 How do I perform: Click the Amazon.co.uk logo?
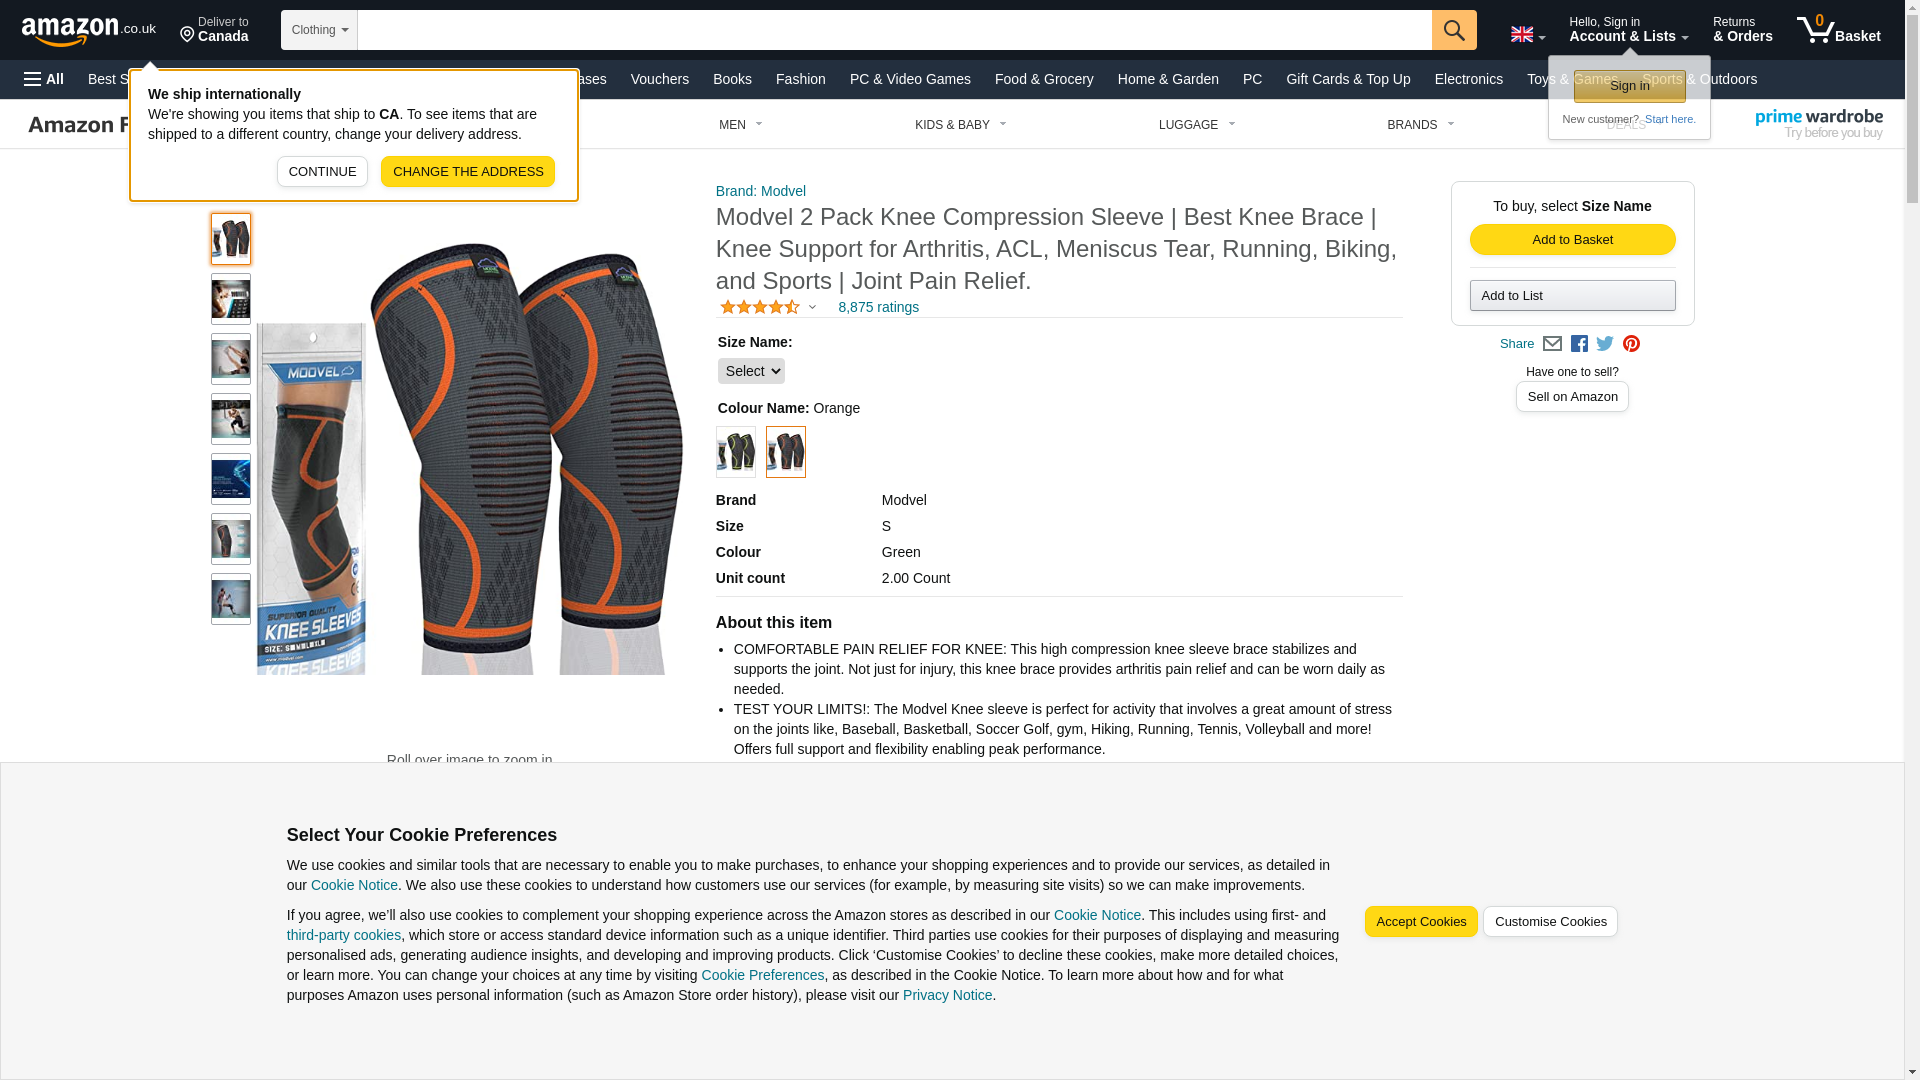click(x=89, y=30)
